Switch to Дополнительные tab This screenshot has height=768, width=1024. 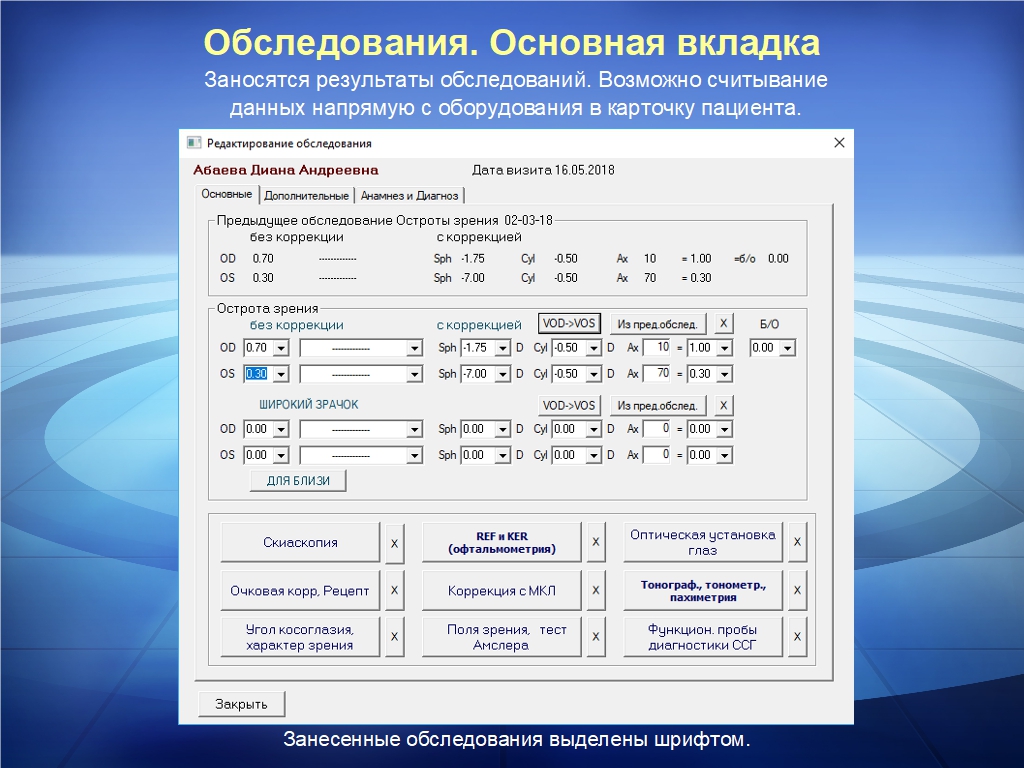pyautogui.click(x=306, y=196)
